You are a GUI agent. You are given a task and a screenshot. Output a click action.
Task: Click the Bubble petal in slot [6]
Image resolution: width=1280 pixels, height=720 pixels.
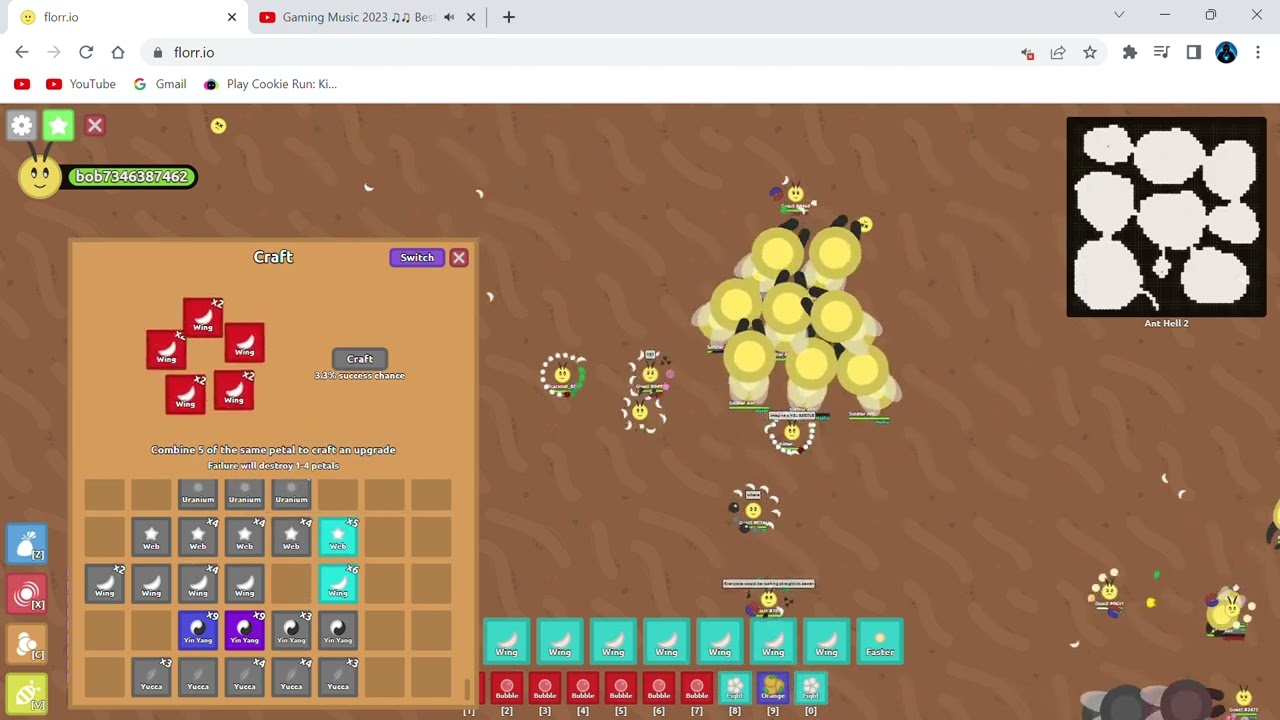point(659,688)
